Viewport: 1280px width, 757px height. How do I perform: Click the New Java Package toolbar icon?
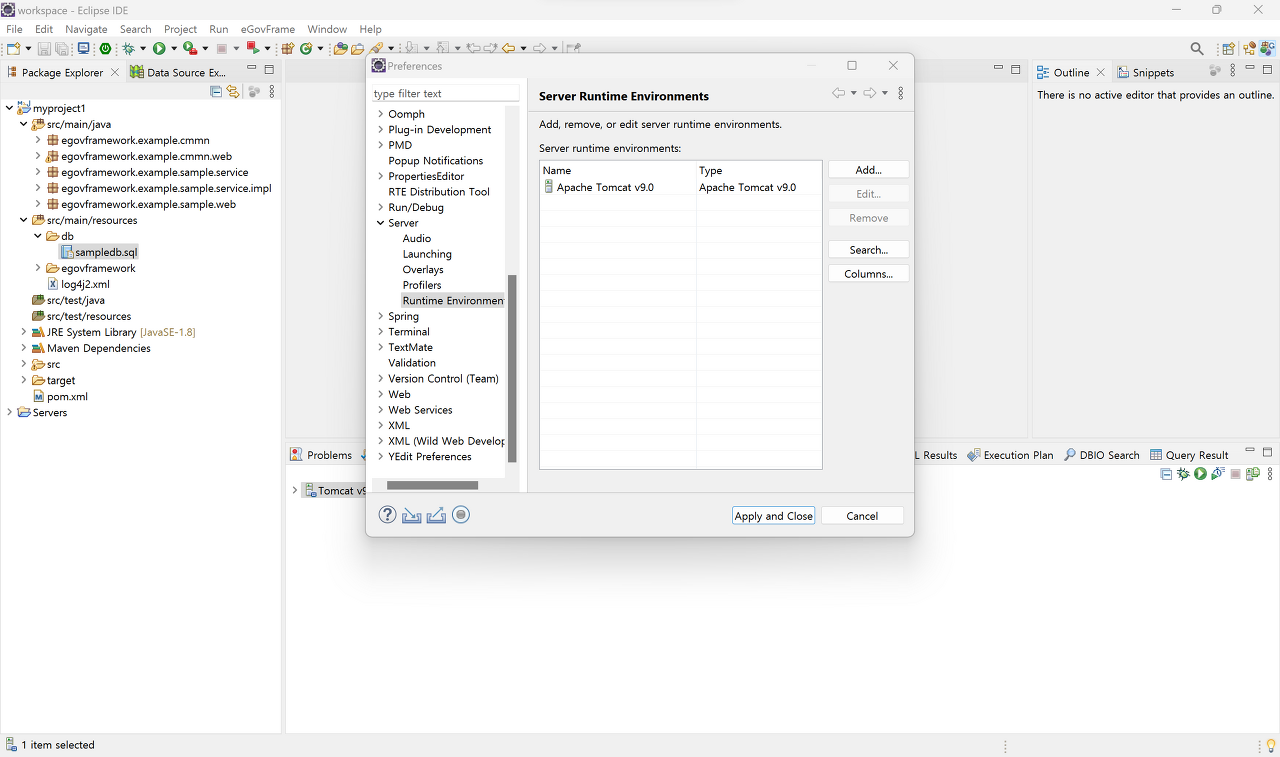tap(287, 48)
